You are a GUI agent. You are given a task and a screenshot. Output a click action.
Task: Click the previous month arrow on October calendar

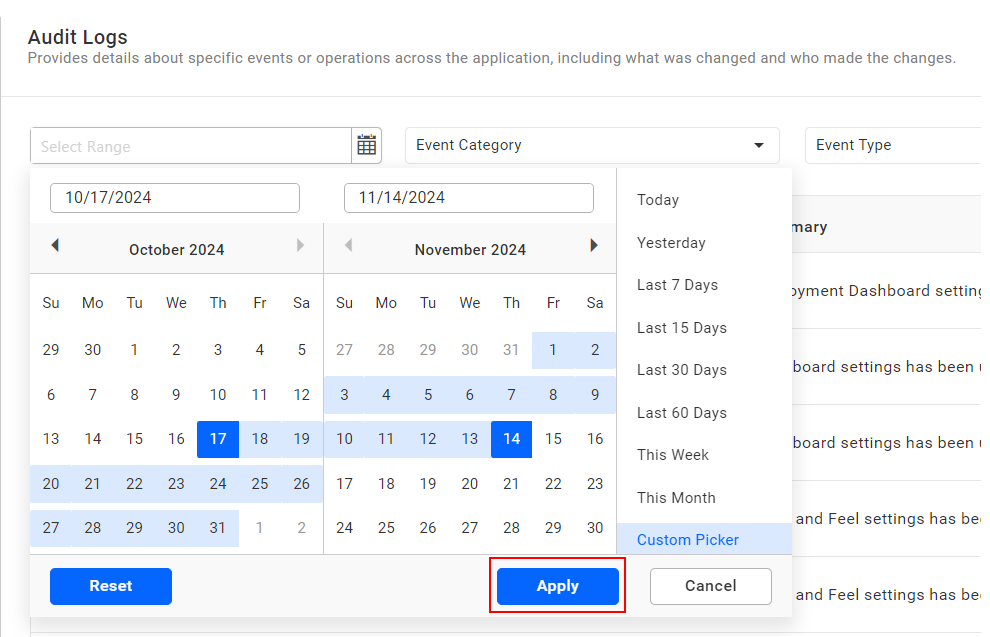[x=55, y=246]
